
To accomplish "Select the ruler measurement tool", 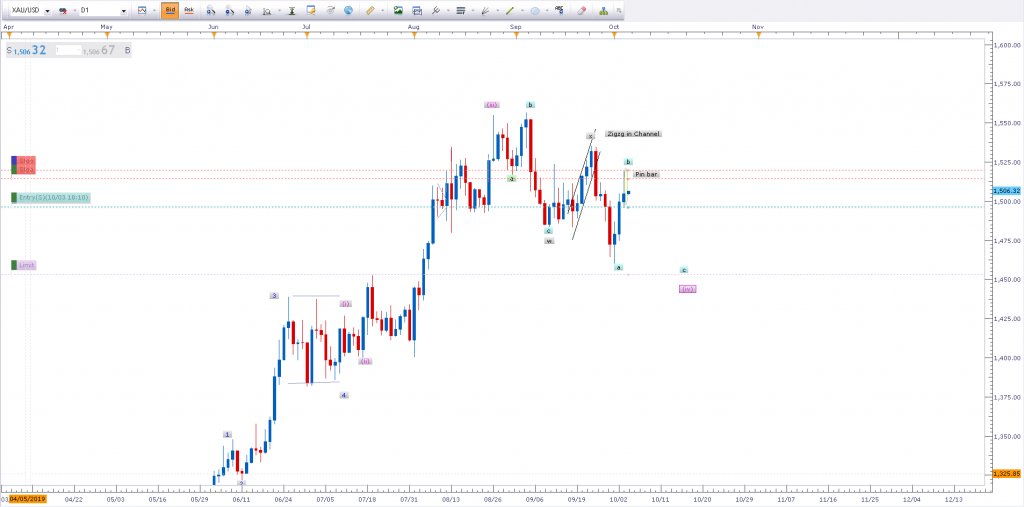I will (x=370, y=10).
